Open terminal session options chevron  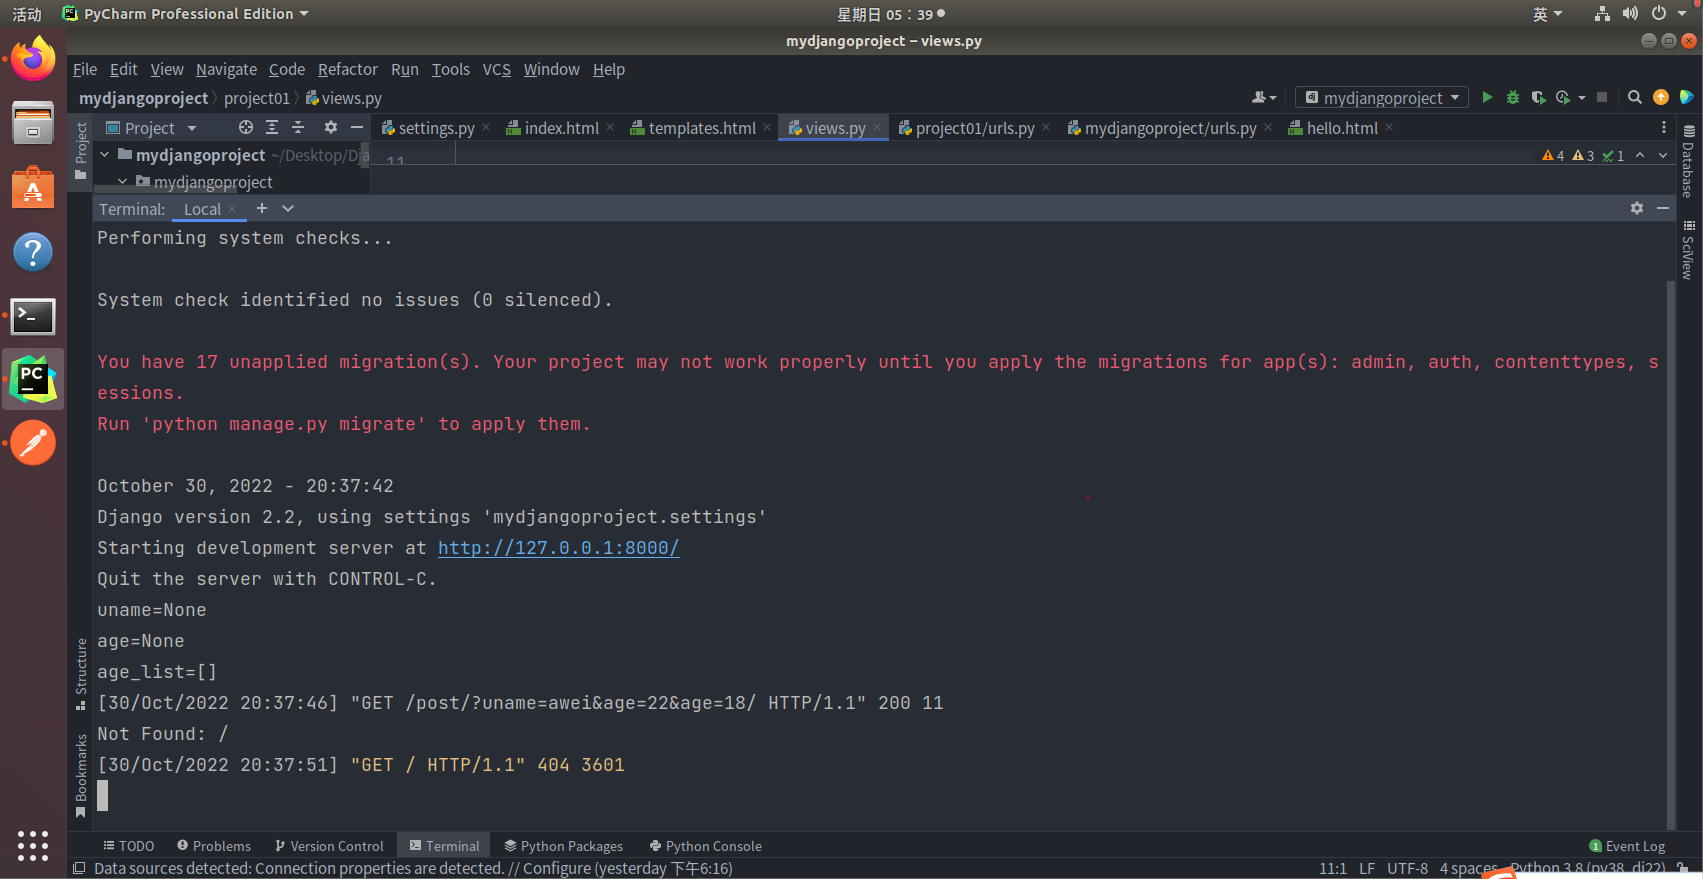[x=288, y=208]
